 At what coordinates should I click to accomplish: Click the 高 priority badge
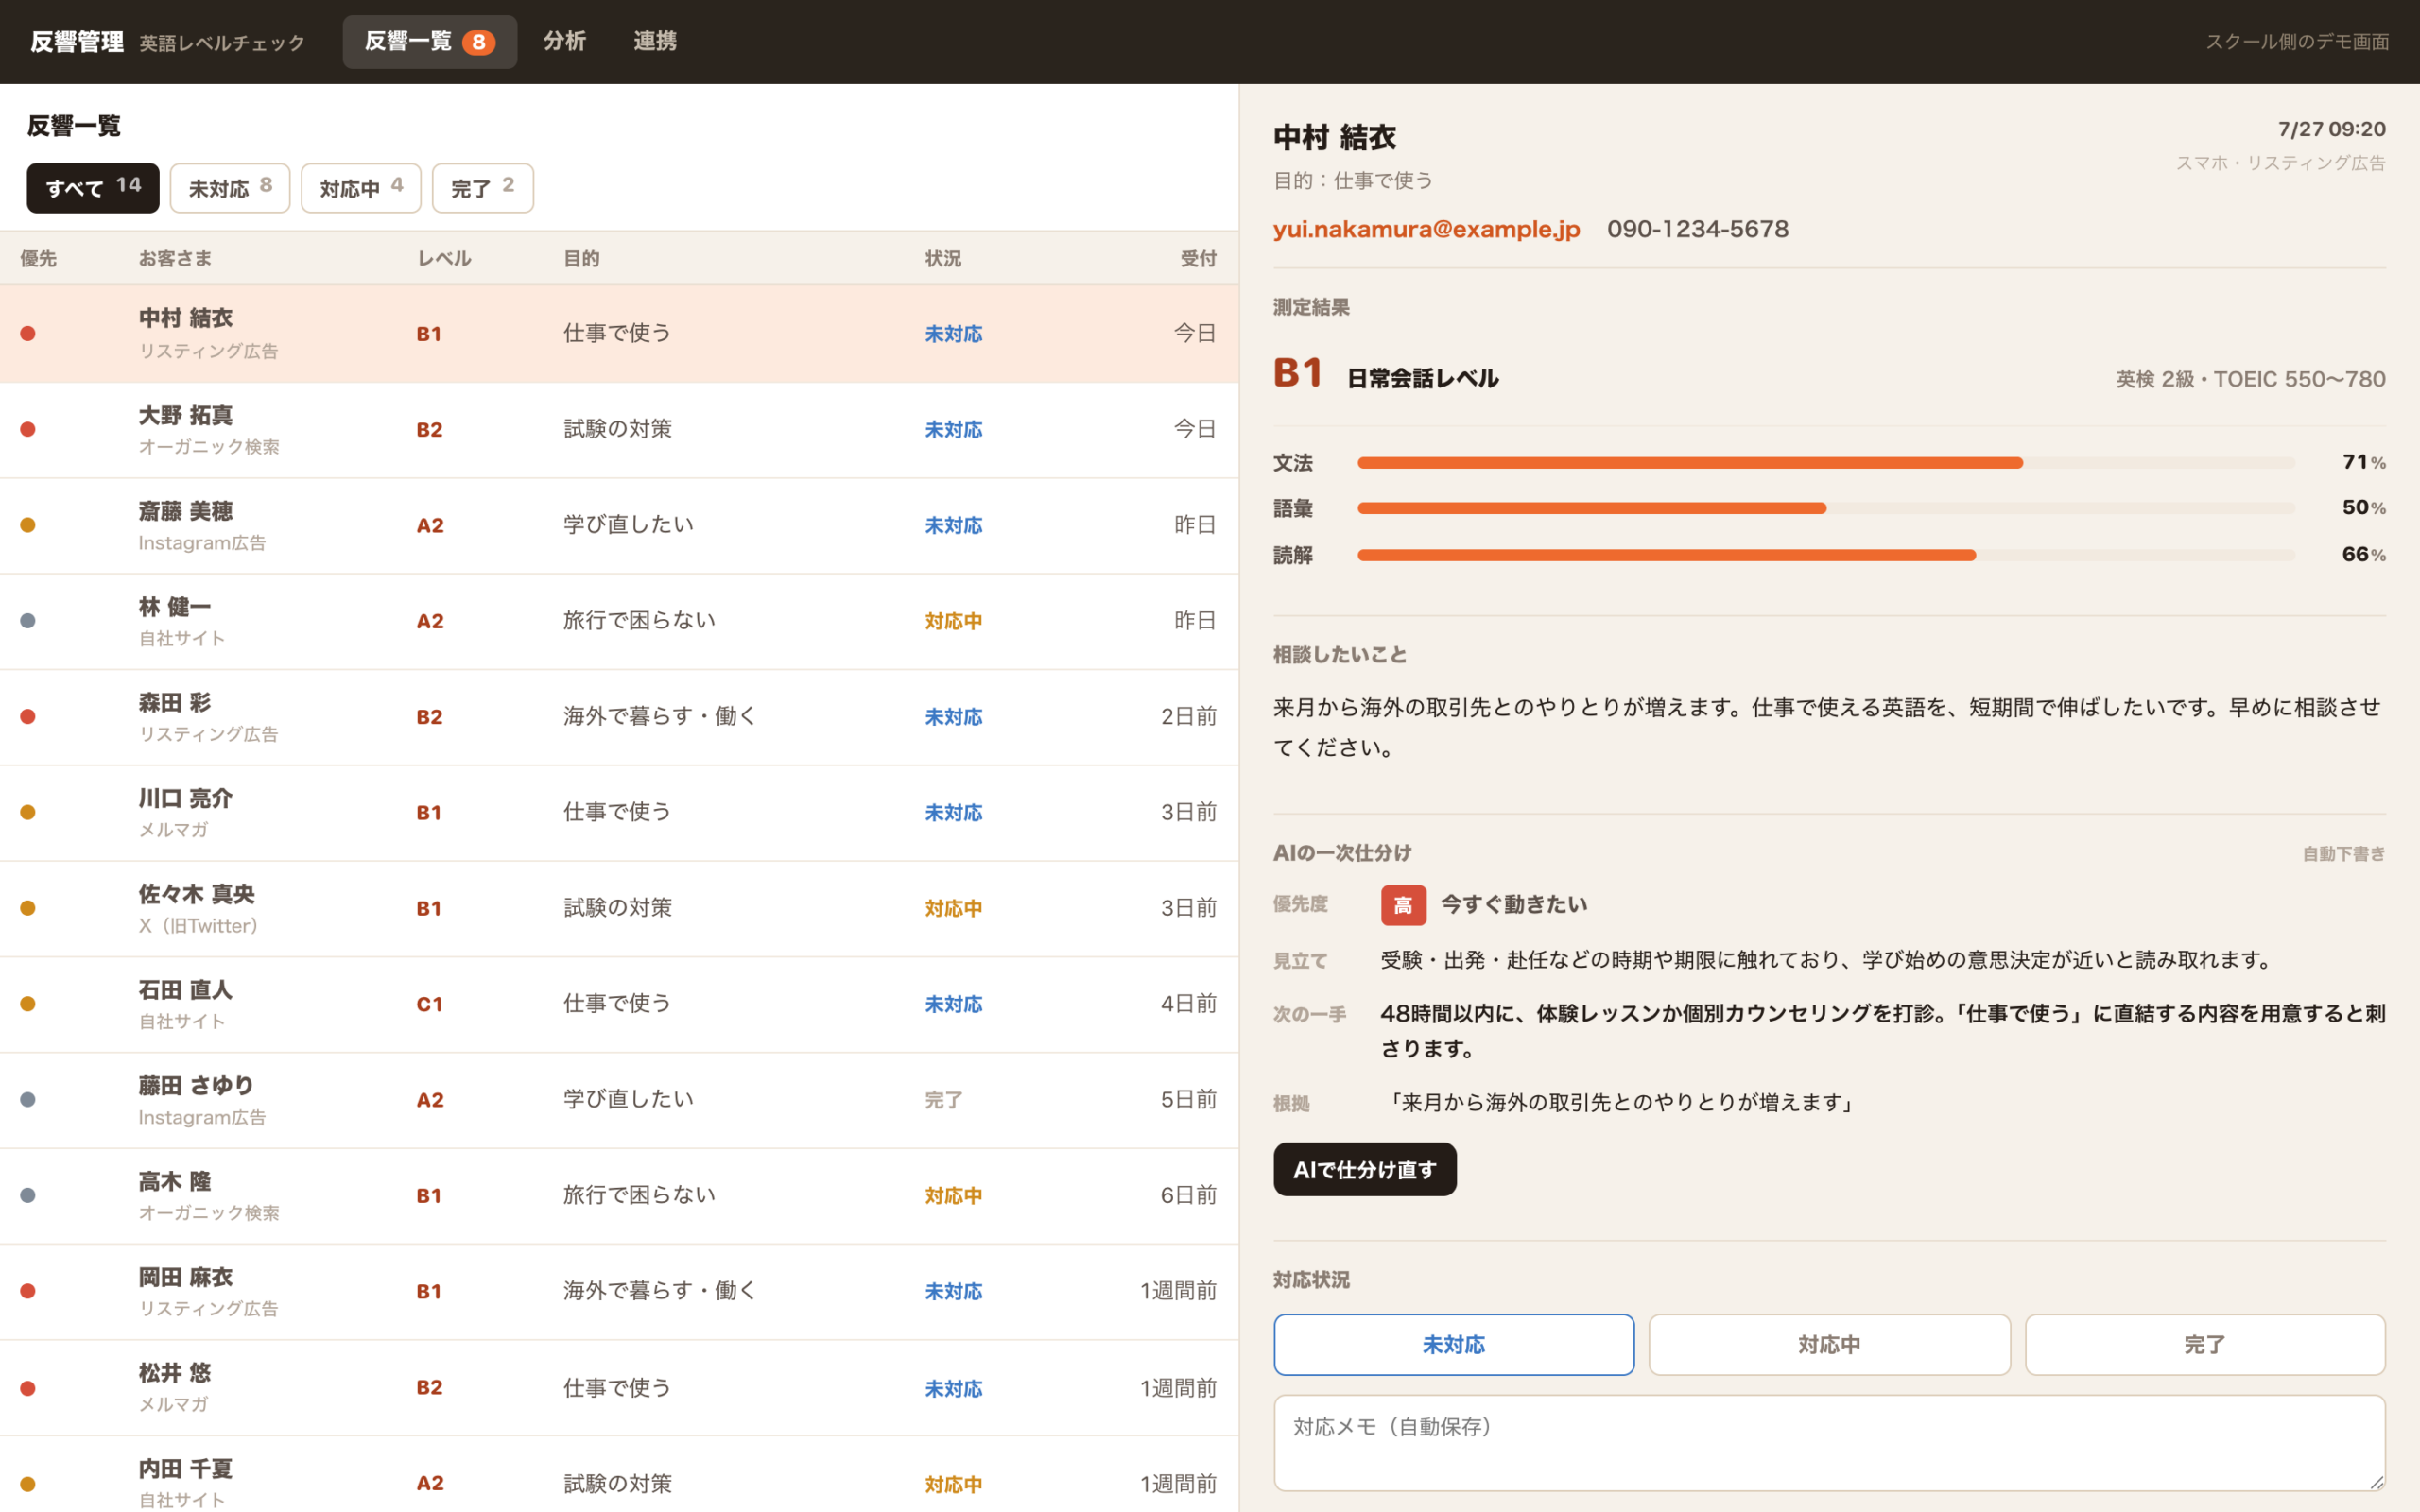pyautogui.click(x=1403, y=905)
